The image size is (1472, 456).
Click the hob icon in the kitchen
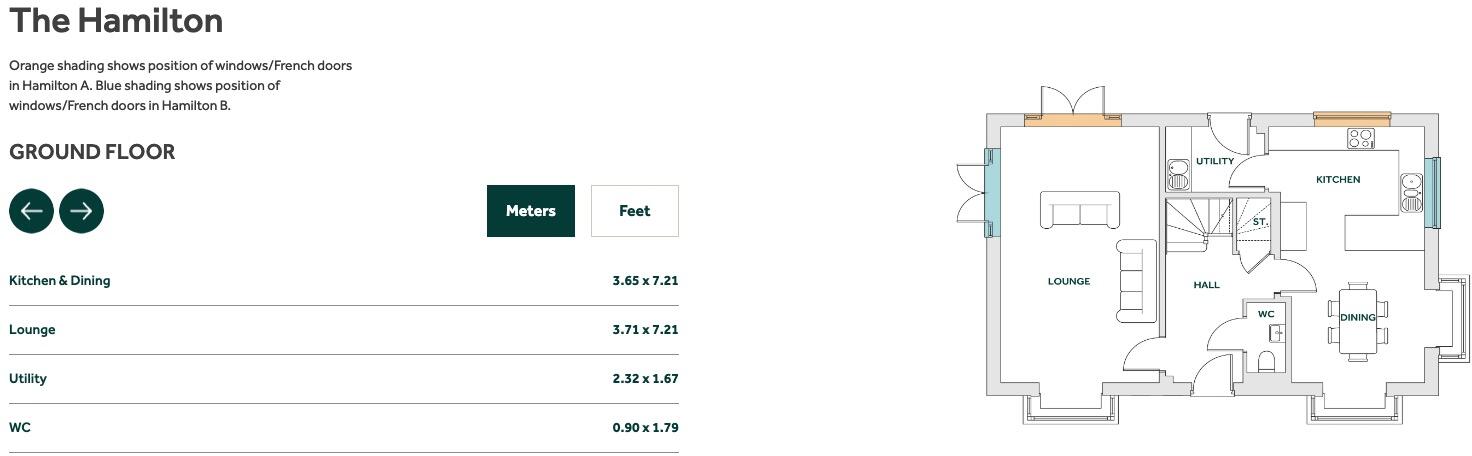[x=1360, y=139]
